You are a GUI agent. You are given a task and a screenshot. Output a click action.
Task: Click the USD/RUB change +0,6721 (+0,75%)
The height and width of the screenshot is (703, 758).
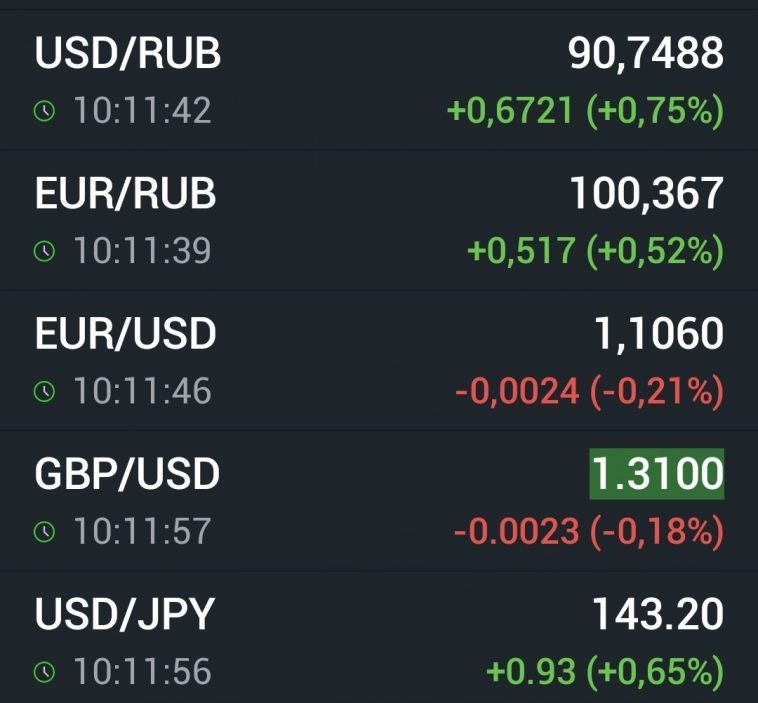(585, 111)
